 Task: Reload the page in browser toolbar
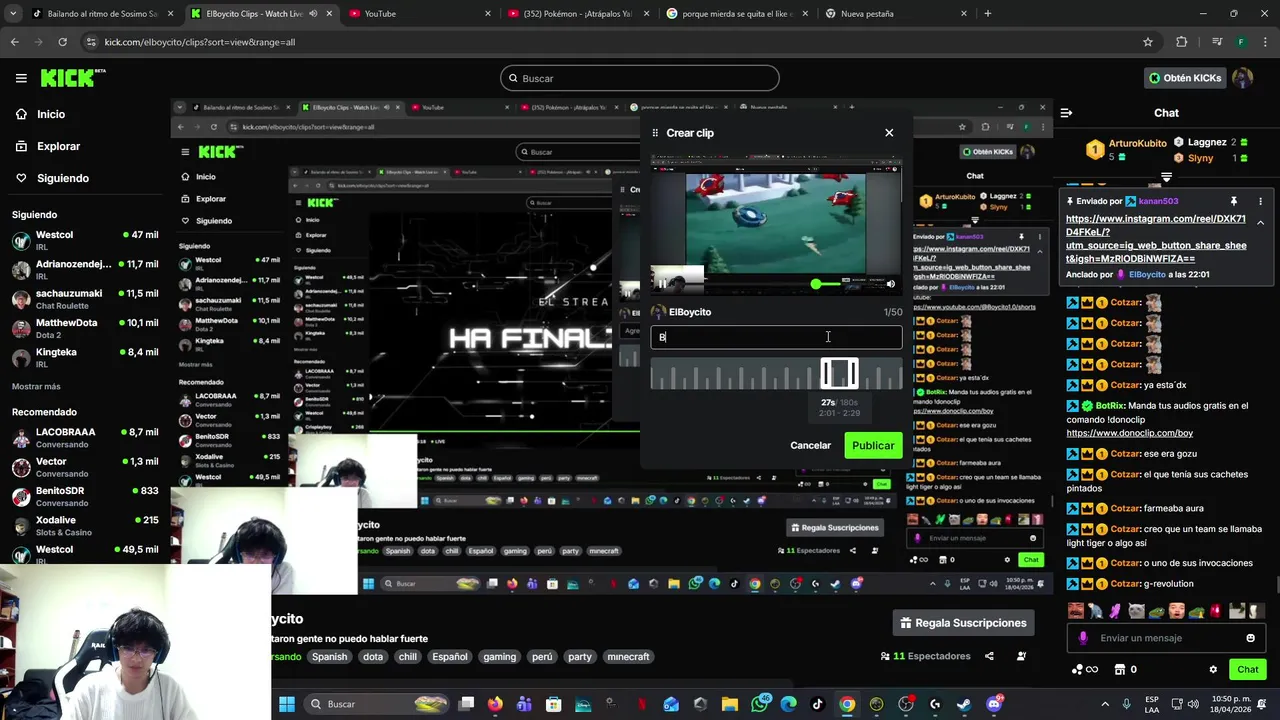(62, 42)
